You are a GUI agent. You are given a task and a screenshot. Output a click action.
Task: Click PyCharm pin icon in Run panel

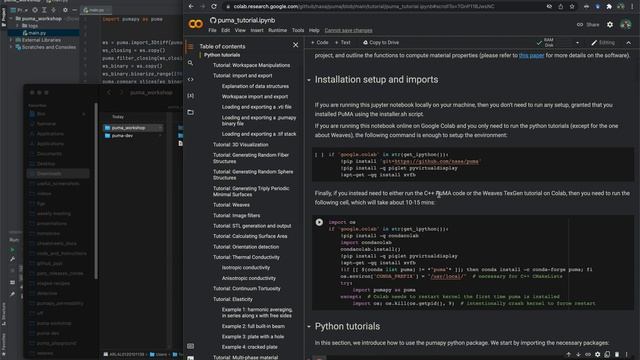12,294
